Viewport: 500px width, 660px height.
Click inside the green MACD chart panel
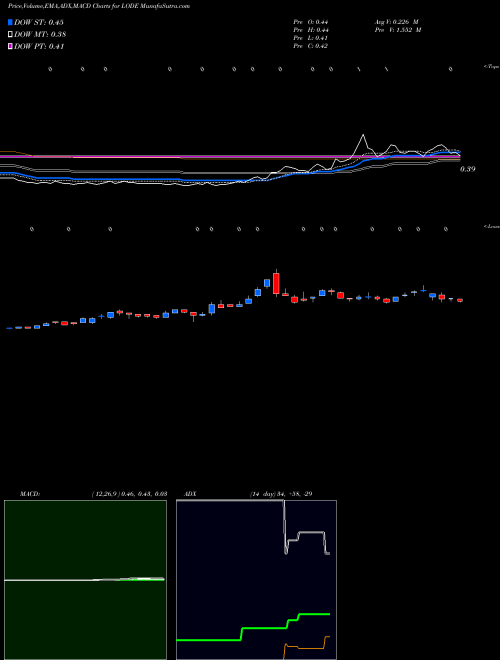85,580
